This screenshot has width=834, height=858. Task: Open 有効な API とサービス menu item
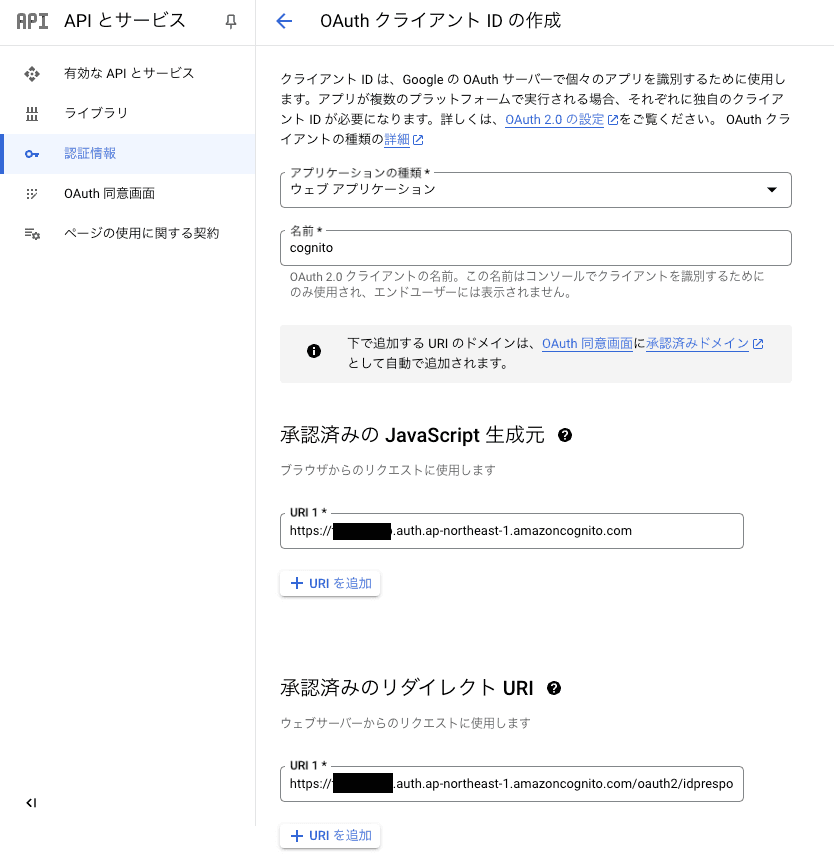128,73
